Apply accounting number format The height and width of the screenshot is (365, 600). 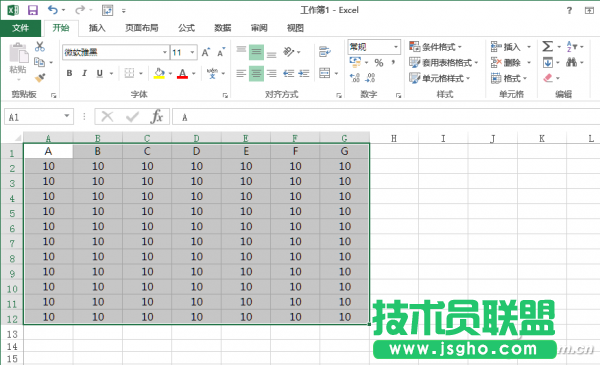tap(355, 62)
